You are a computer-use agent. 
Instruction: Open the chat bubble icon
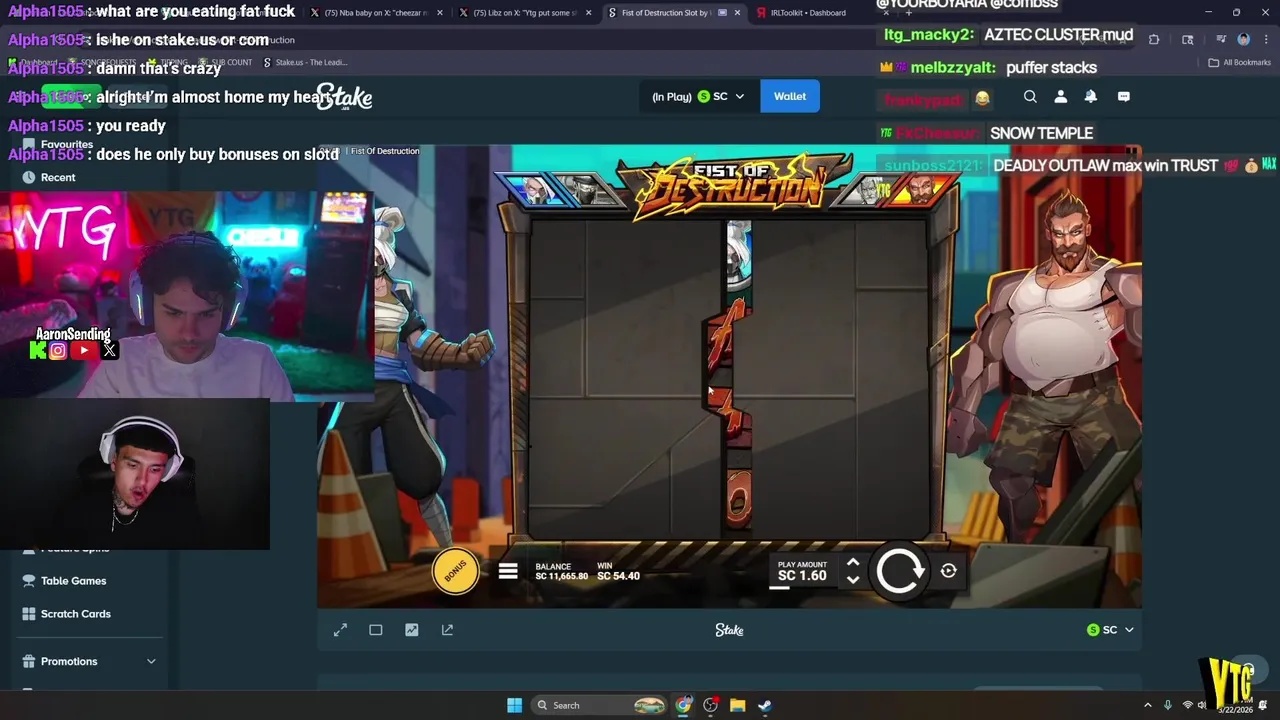(x=1124, y=97)
